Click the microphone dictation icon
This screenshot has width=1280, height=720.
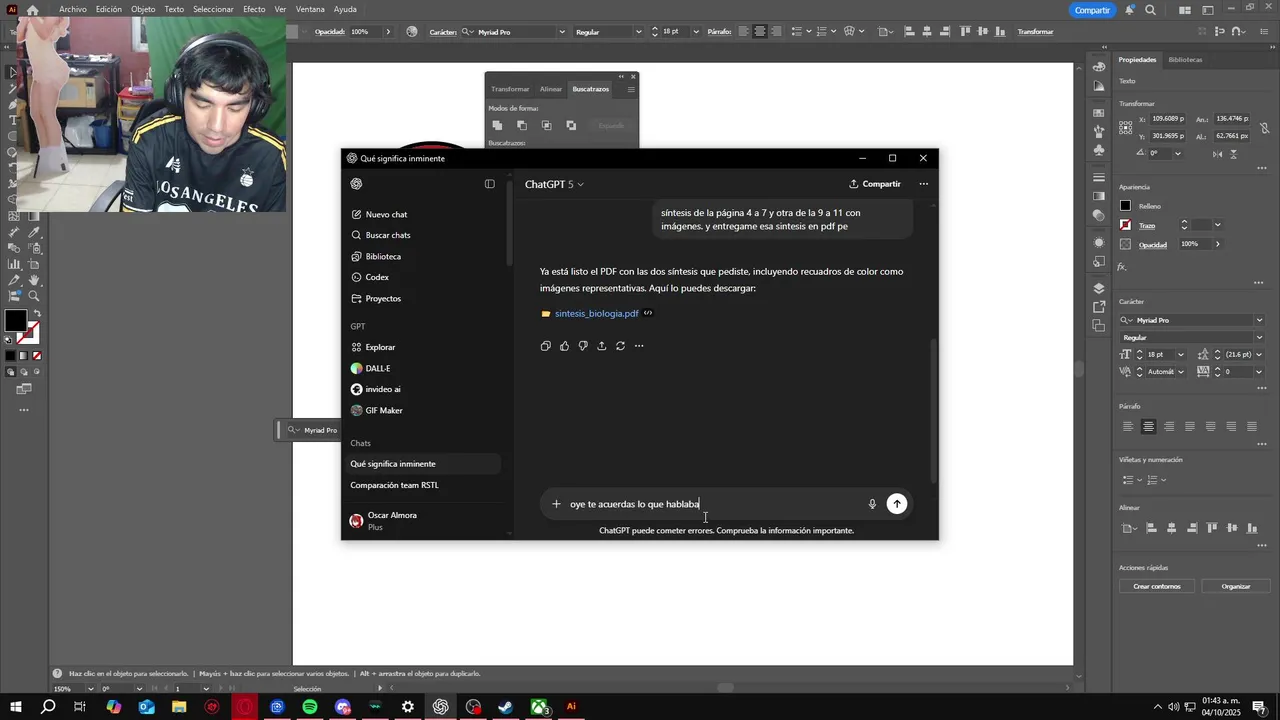point(872,504)
